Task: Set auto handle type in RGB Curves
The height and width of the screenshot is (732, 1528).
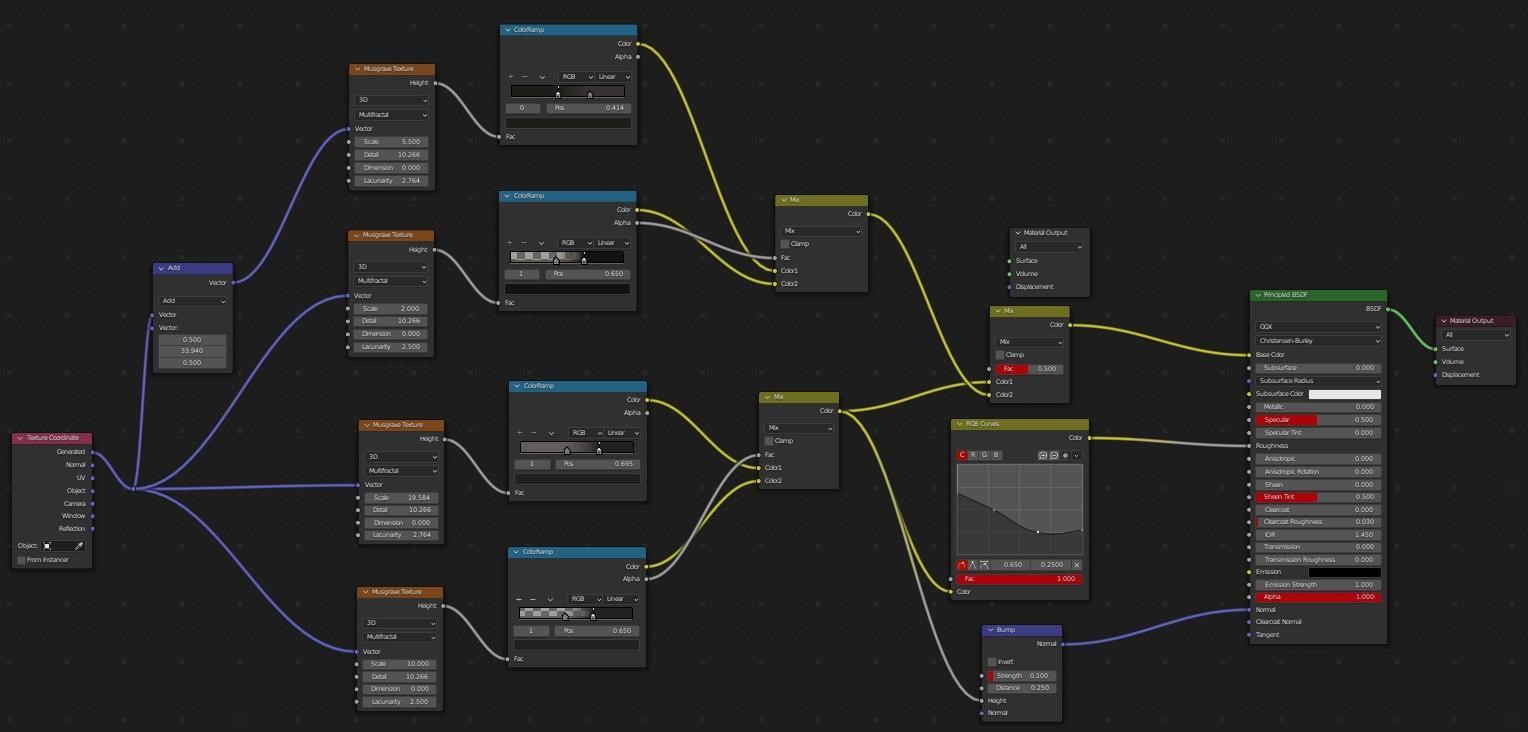Action: [962, 565]
